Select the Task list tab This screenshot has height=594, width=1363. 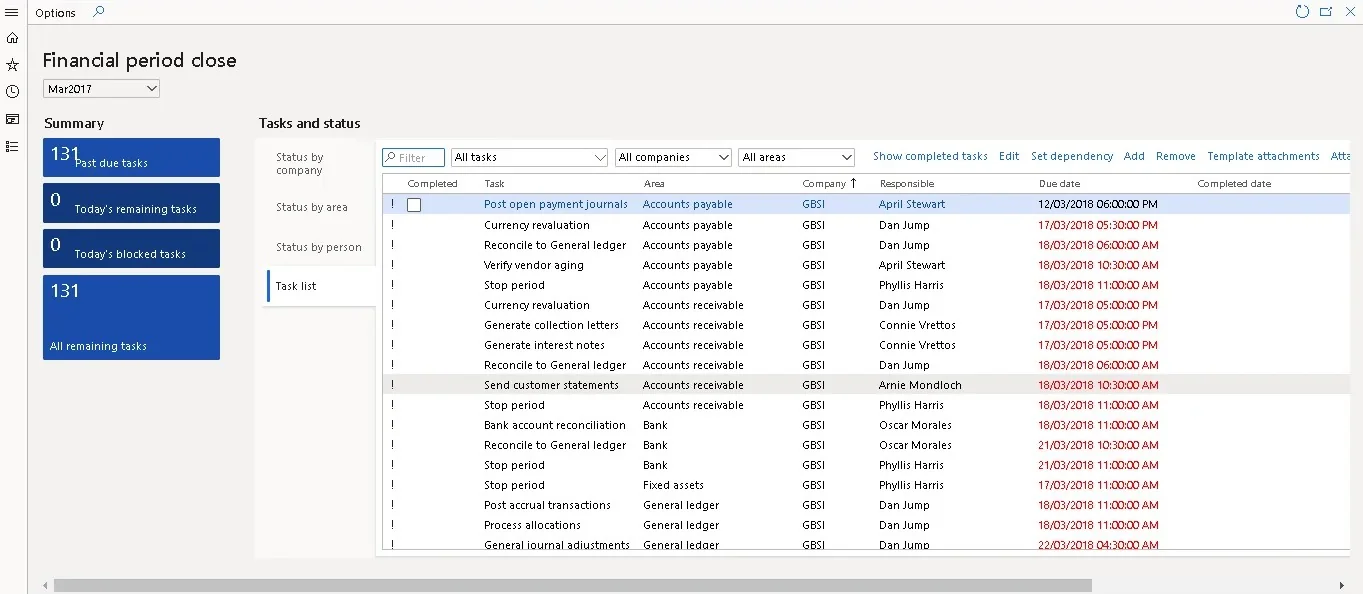tap(318, 286)
